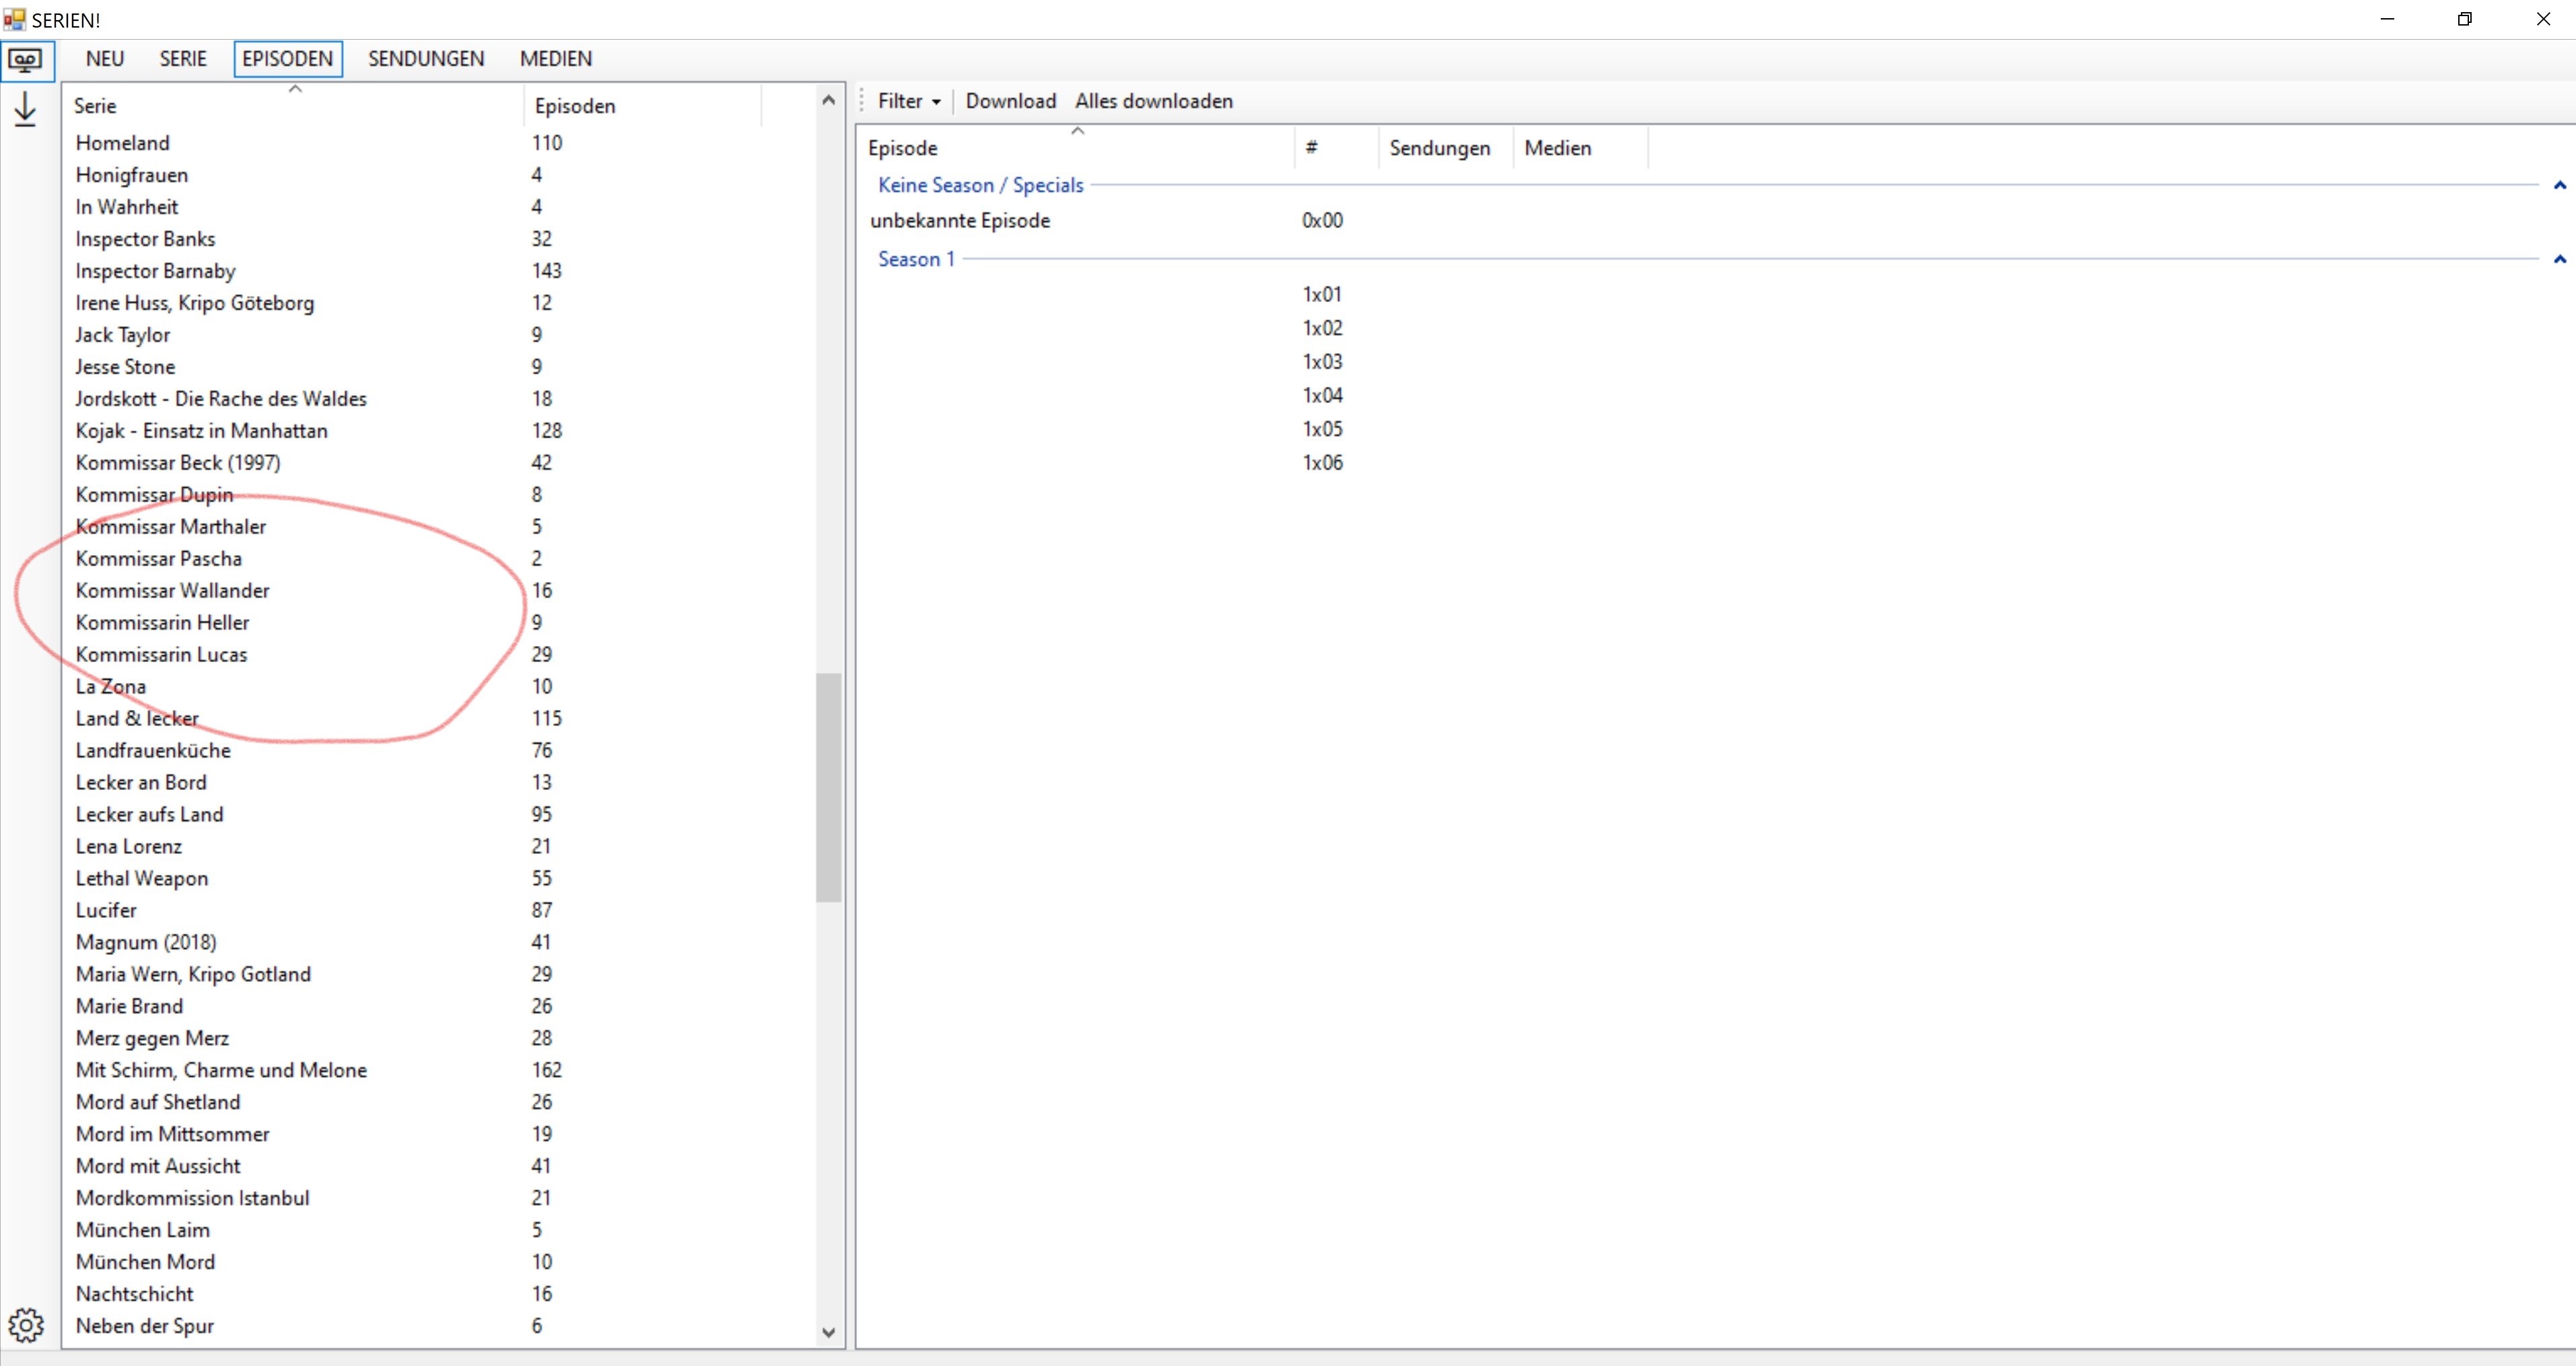2576x1366 pixels.
Task: Click Alles downloaden button
Action: [1153, 101]
